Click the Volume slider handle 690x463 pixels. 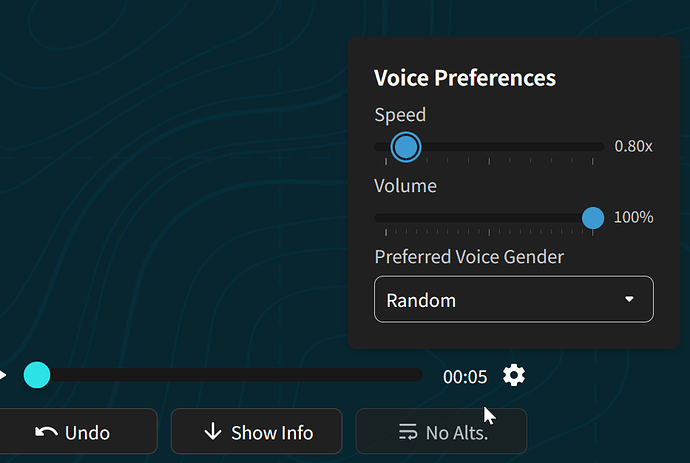593,218
